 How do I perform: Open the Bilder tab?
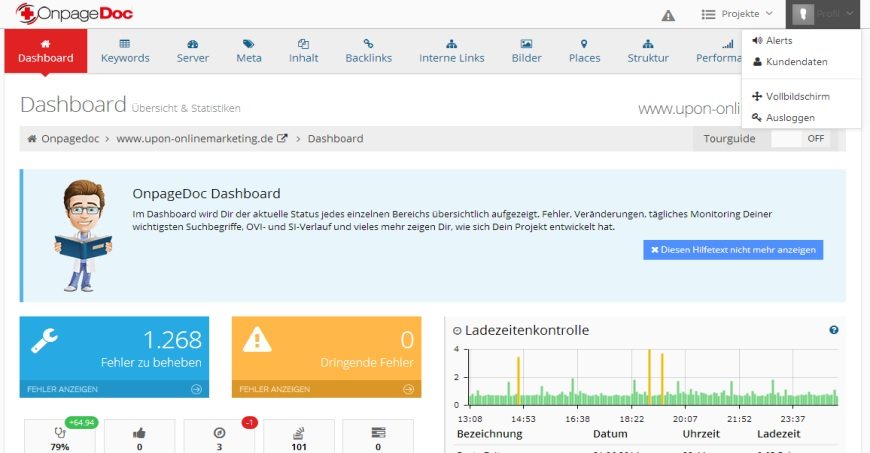coord(527,51)
